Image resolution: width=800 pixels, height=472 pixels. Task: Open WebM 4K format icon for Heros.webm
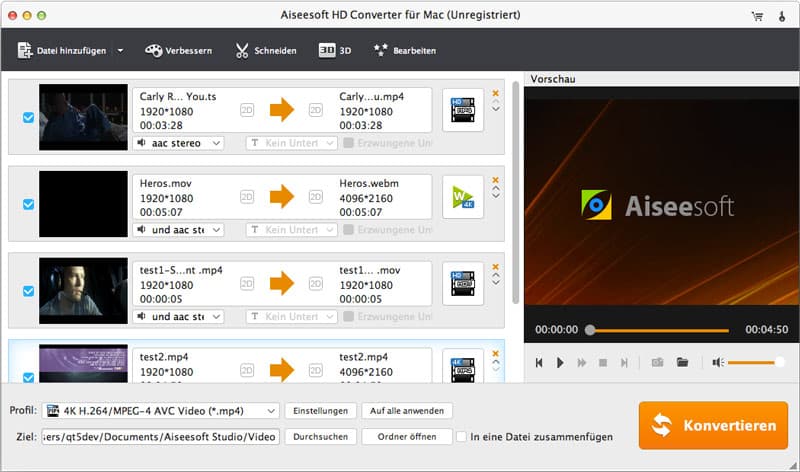[x=463, y=197]
